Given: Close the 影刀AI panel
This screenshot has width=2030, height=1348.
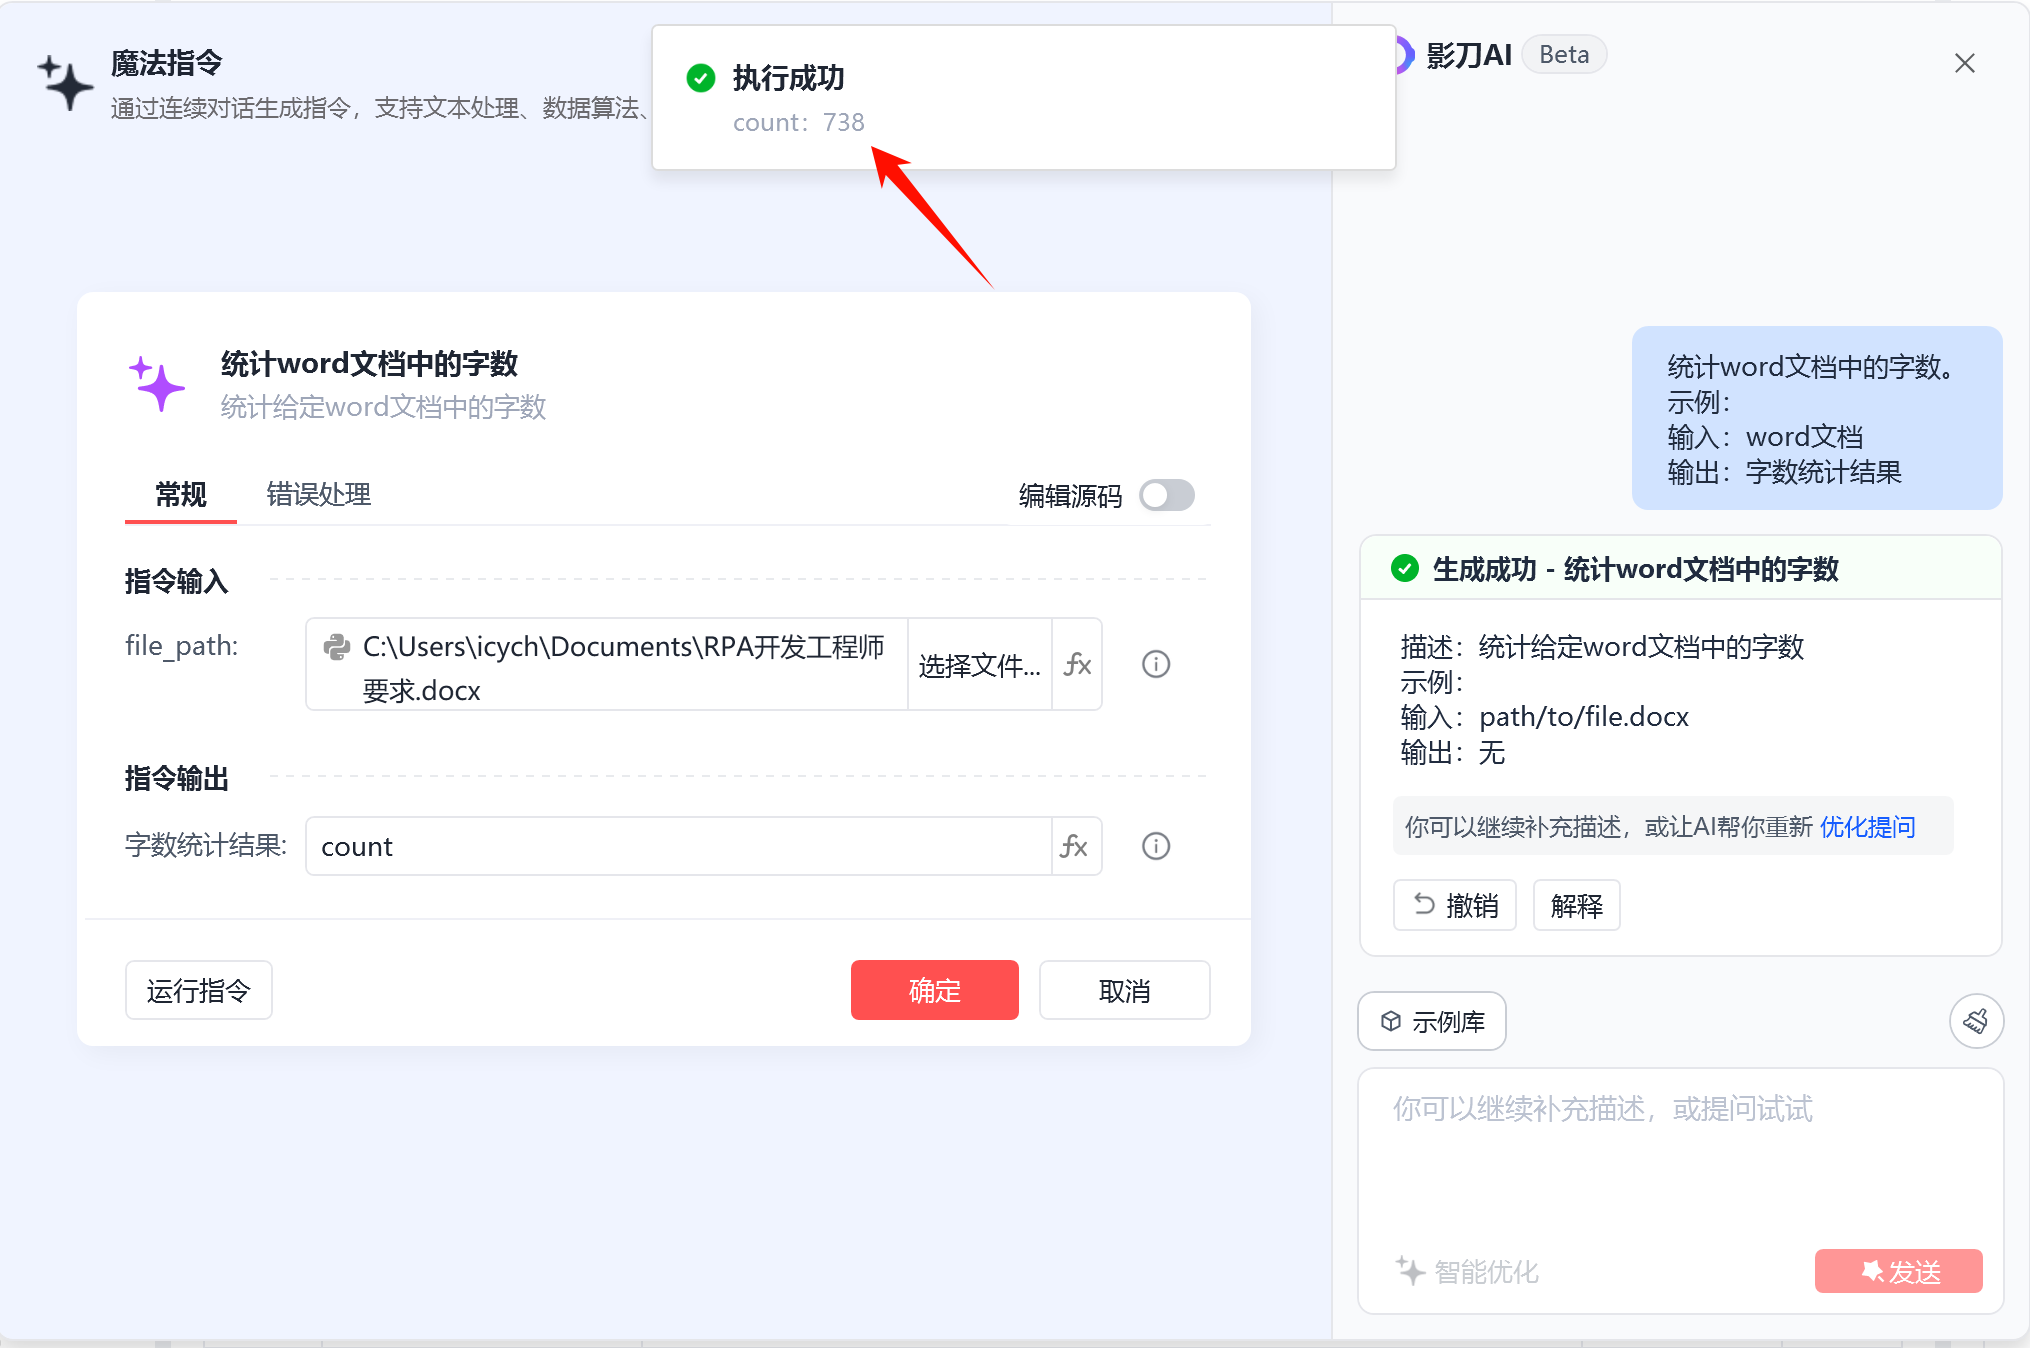Looking at the screenshot, I should pyautogui.click(x=1964, y=63).
